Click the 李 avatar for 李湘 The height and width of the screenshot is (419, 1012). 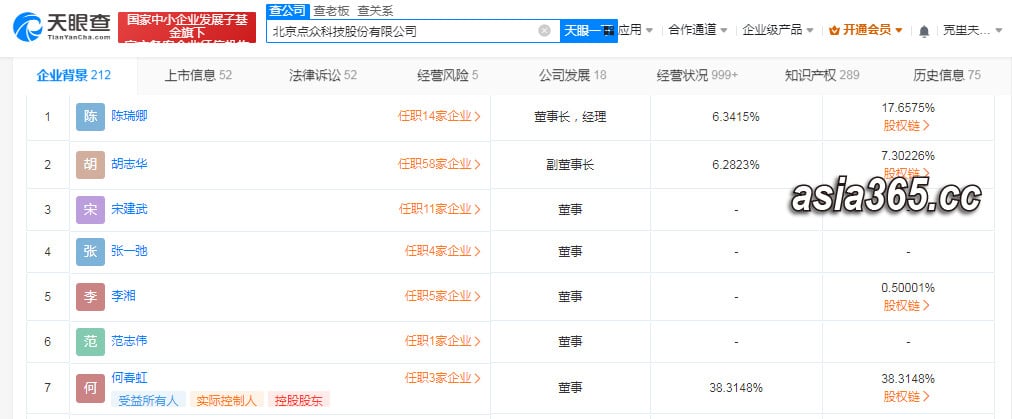90,296
